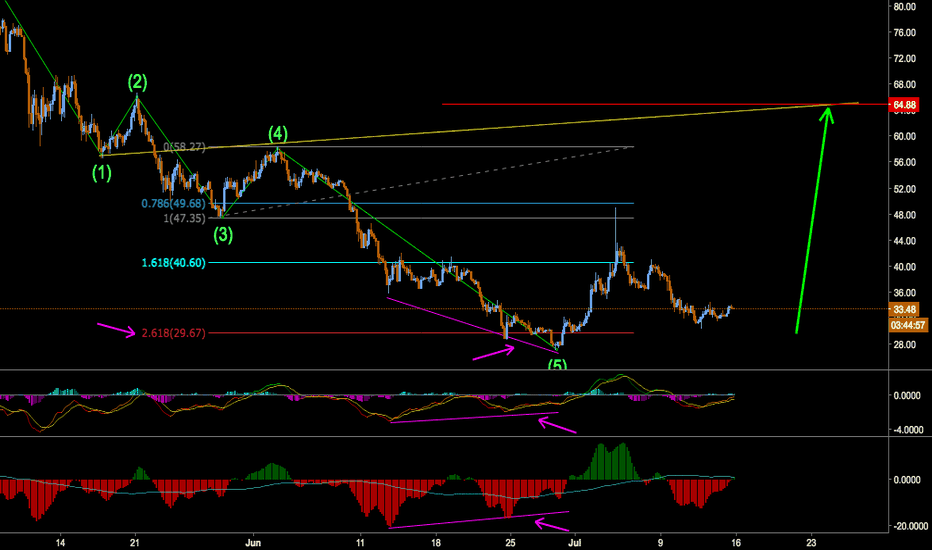Image resolution: width=932 pixels, height=550 pixels.
Task: Click 0.0000 on the bottom histogram scale
Action: (x=909, y=480)
